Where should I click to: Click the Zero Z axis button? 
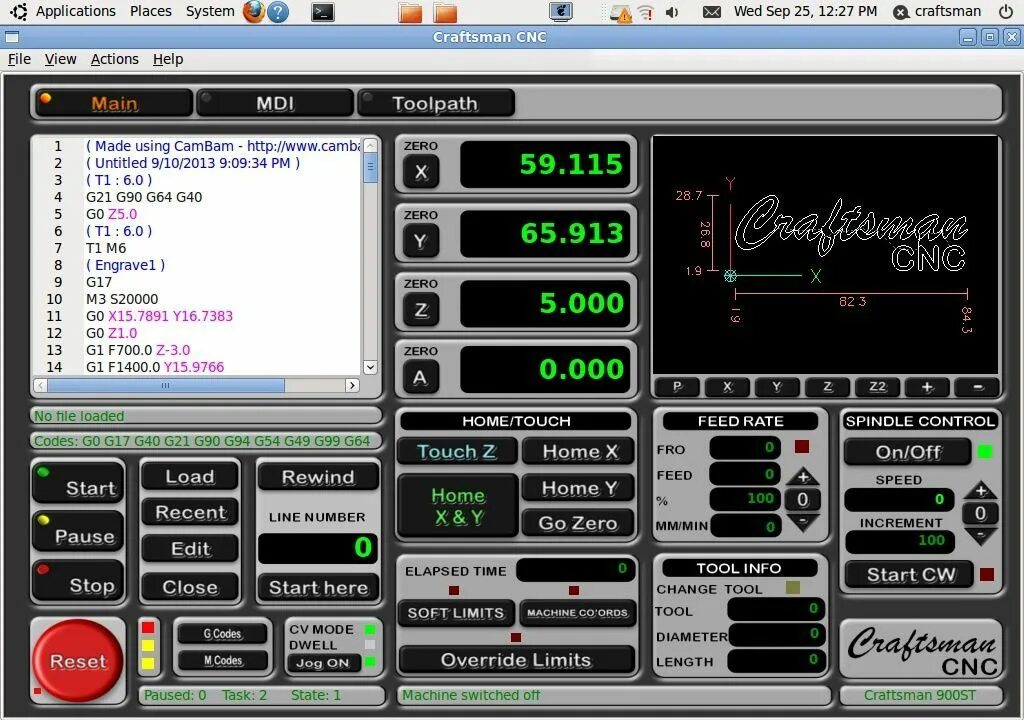pyautogui.click(x=421, y=310)
